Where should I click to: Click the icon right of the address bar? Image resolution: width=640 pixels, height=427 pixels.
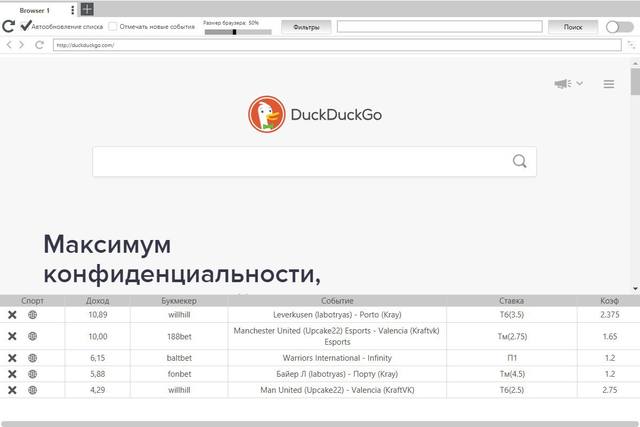click(x=631, y=45)
